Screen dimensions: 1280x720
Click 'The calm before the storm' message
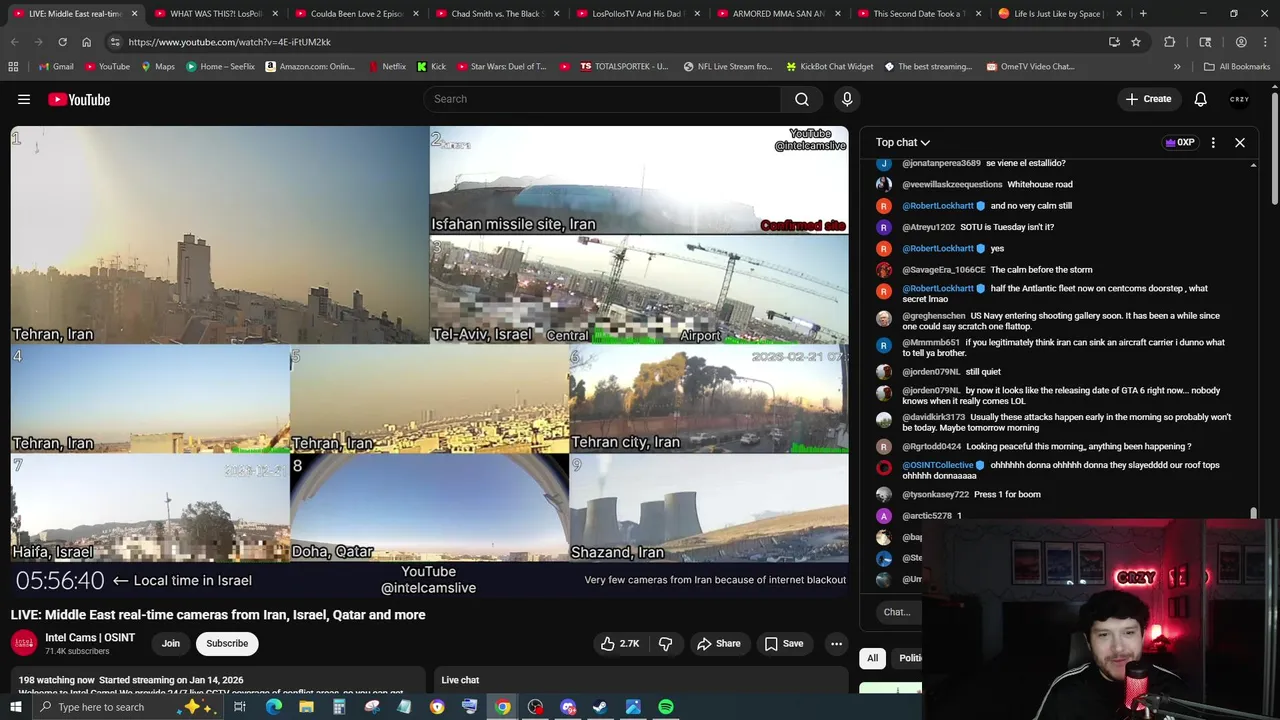(1041, 270)
